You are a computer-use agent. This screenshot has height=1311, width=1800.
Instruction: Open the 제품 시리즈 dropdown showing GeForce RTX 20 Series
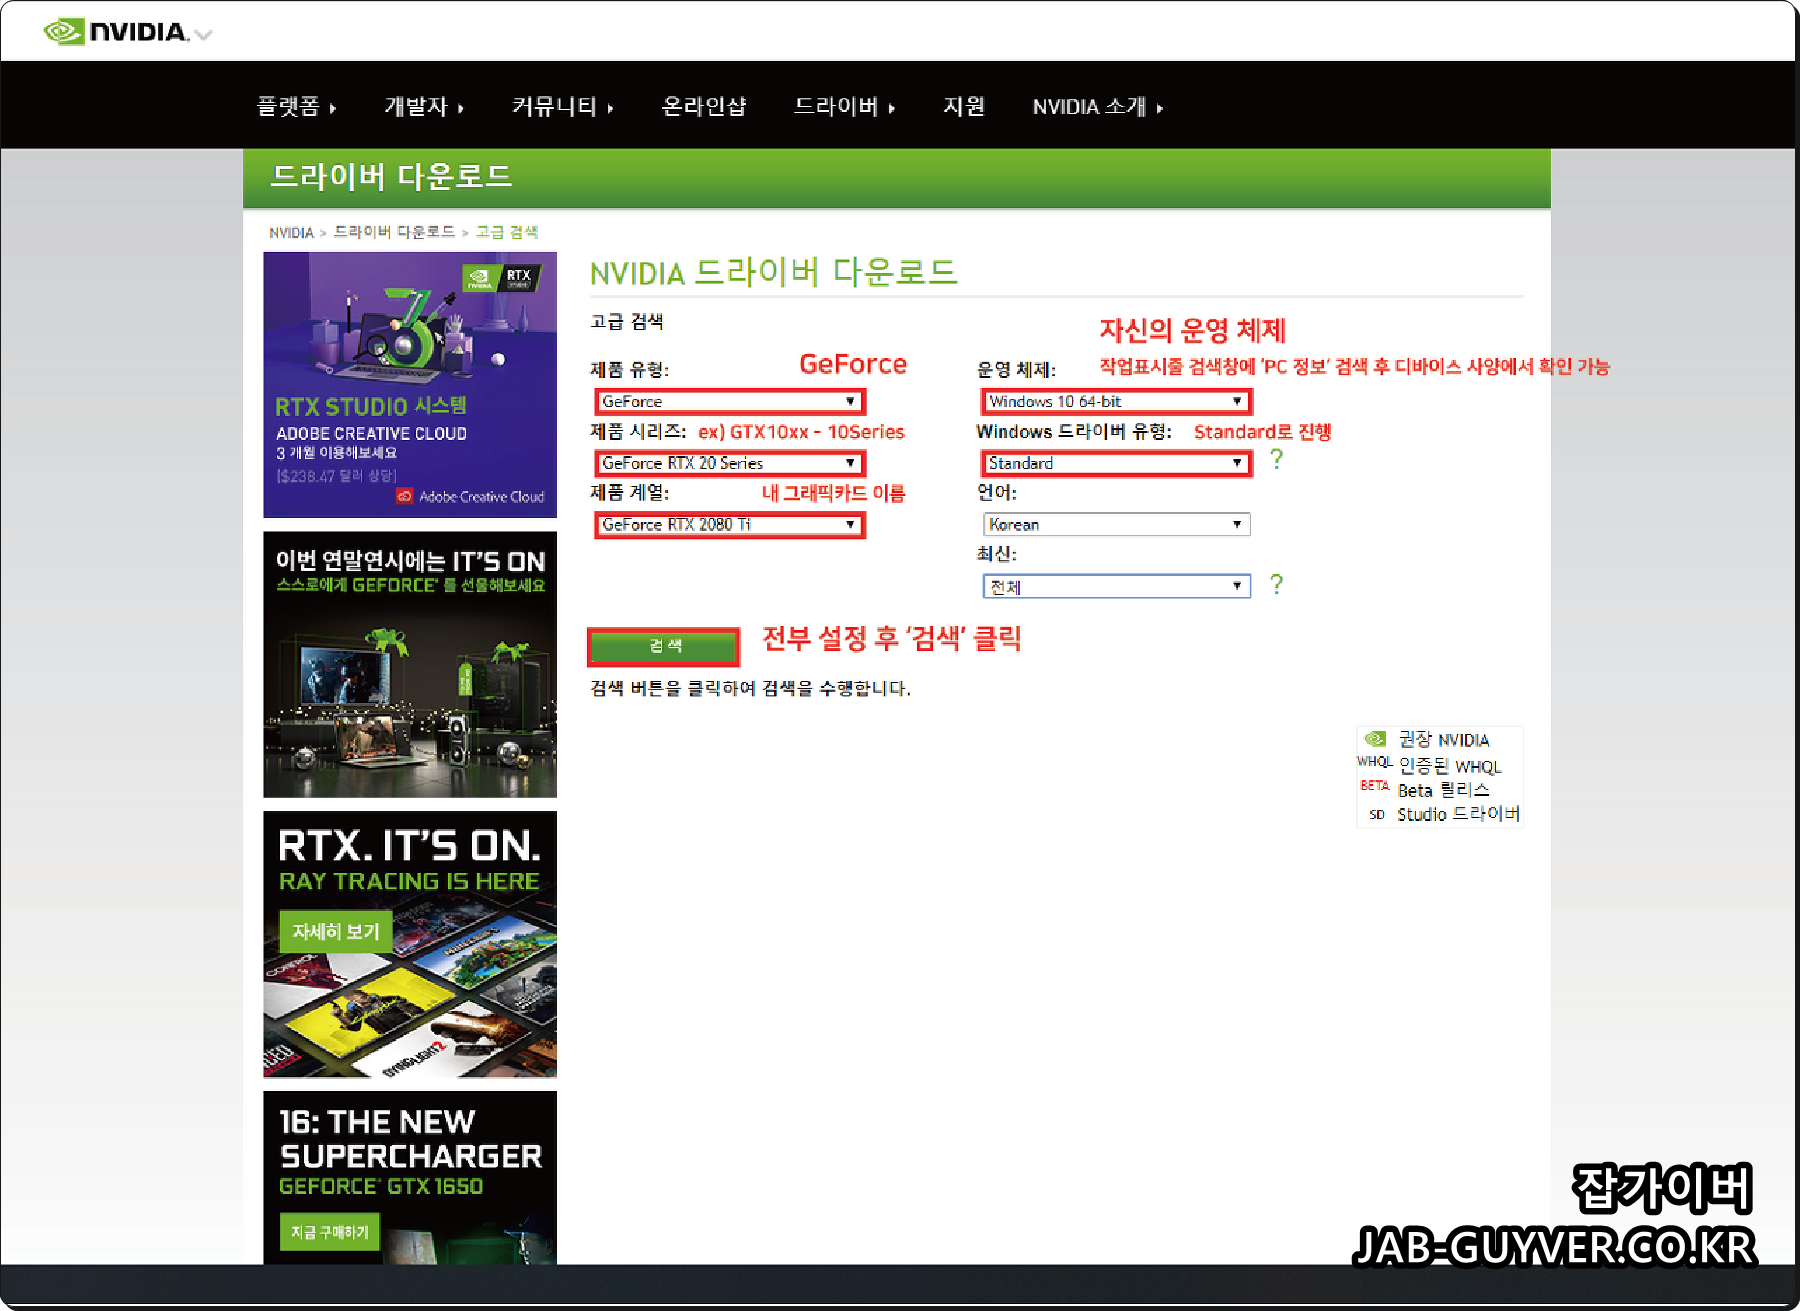729,463
